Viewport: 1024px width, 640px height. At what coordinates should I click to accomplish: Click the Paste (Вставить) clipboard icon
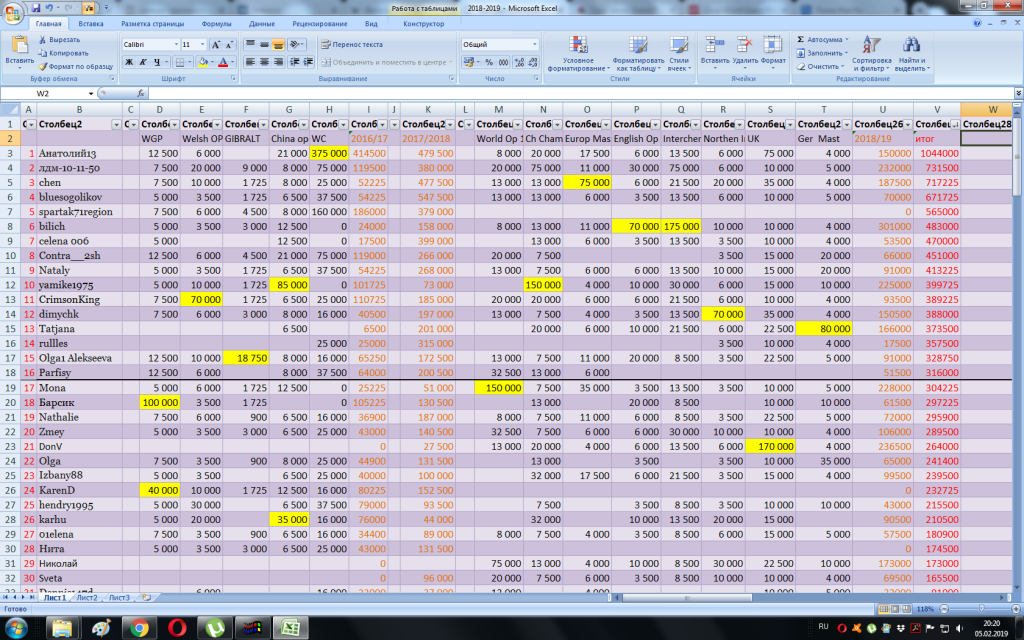tap(19, 44)
